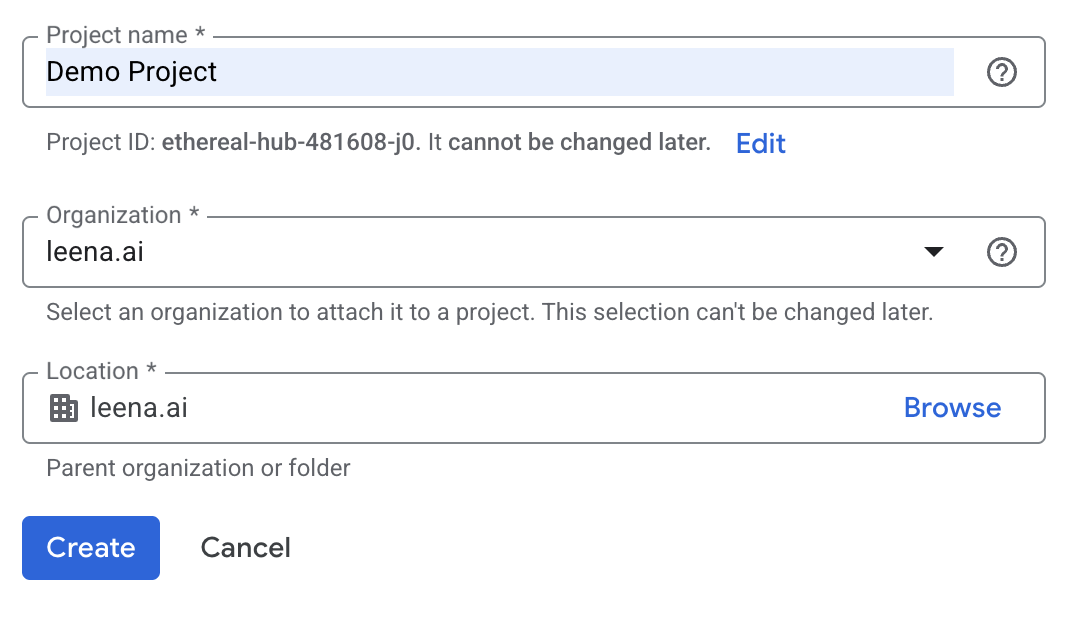Click the "Project ID:" label text
The image size is (1076, 620).
[100, 143]
